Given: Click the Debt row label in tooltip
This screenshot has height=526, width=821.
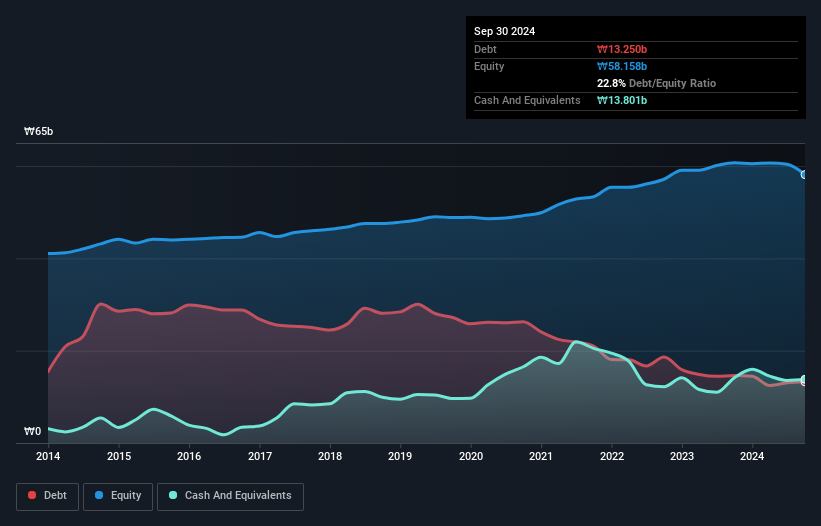Looking at the screenshot, I should pos(485,49).
